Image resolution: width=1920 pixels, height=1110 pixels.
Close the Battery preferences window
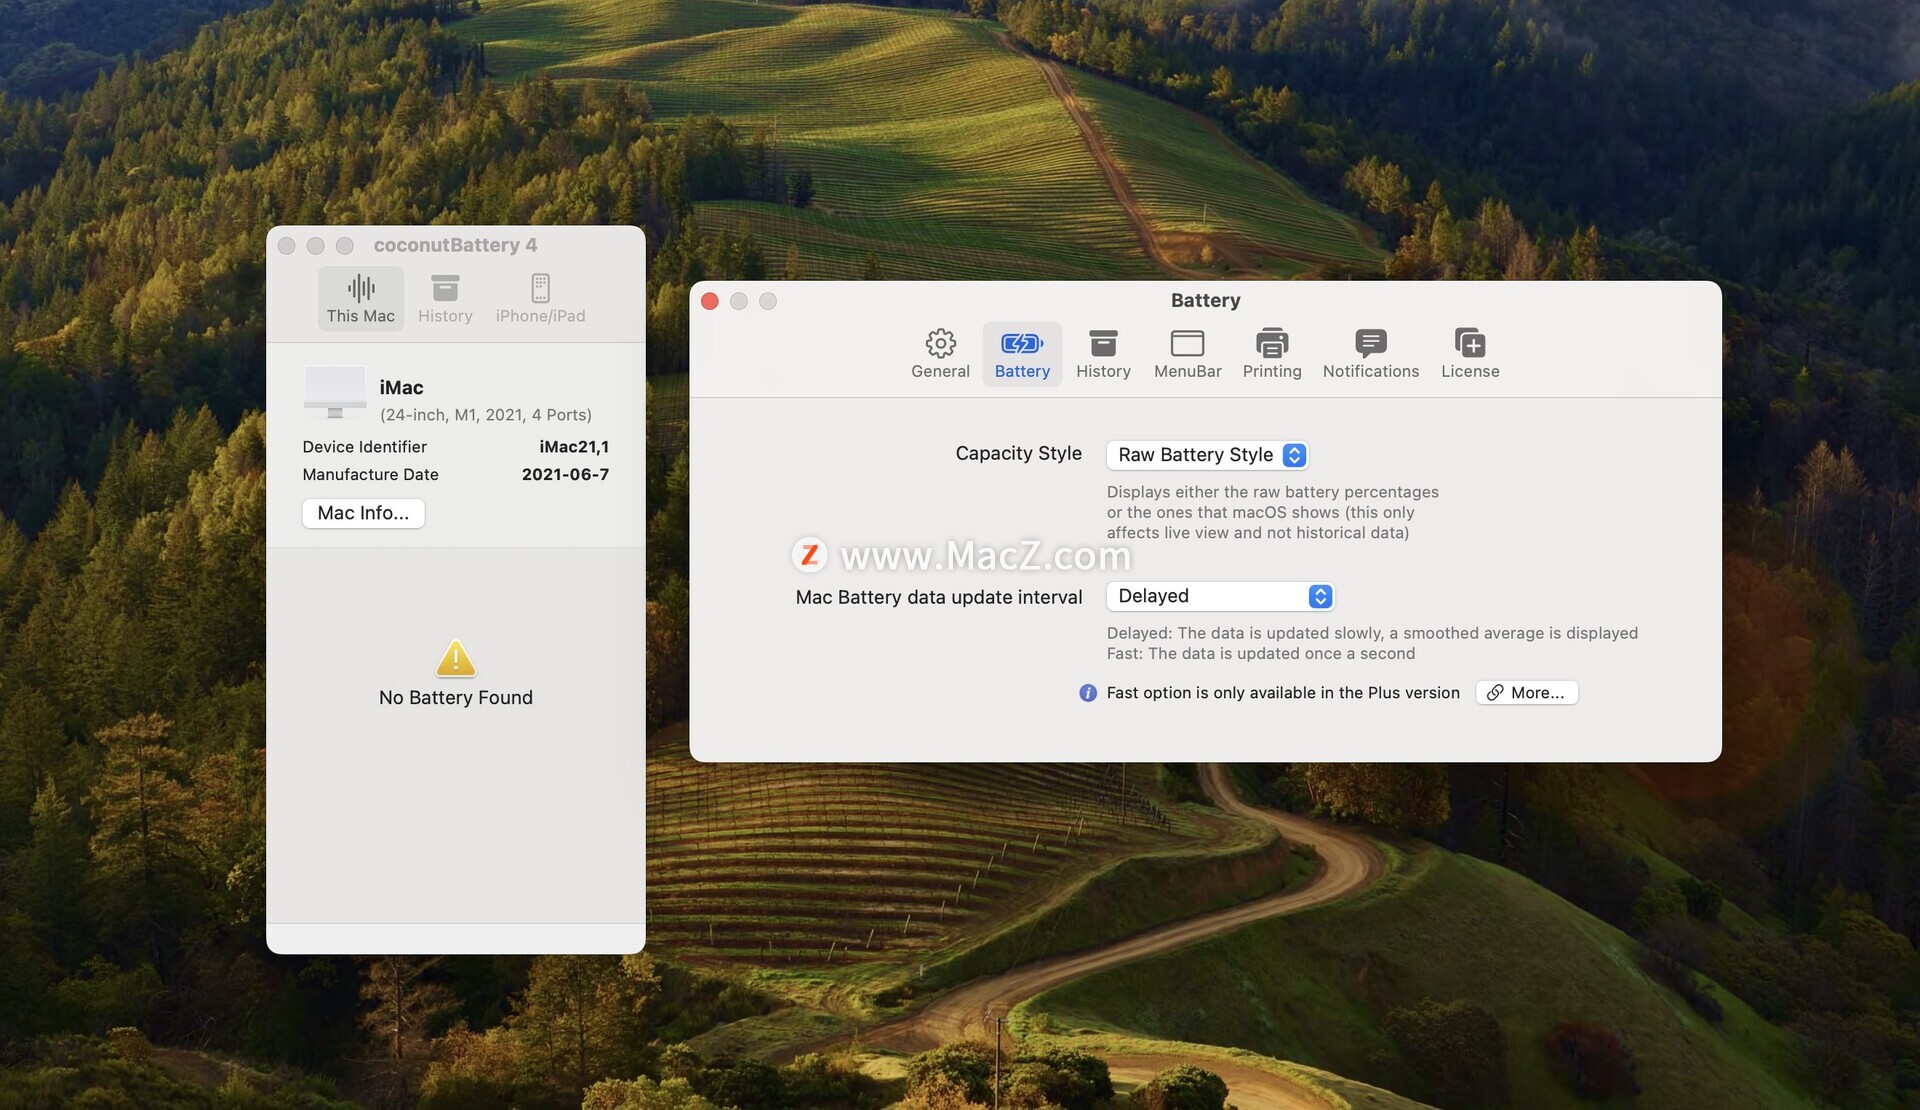[710, 301]
